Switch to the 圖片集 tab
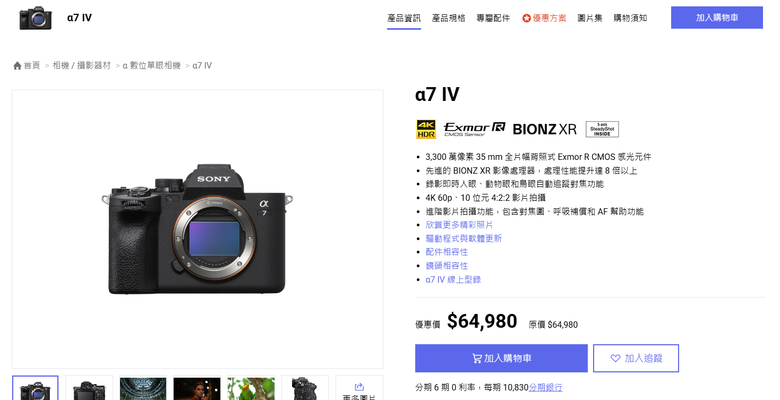Screen dimensions: 780x400 coord(590,18)
